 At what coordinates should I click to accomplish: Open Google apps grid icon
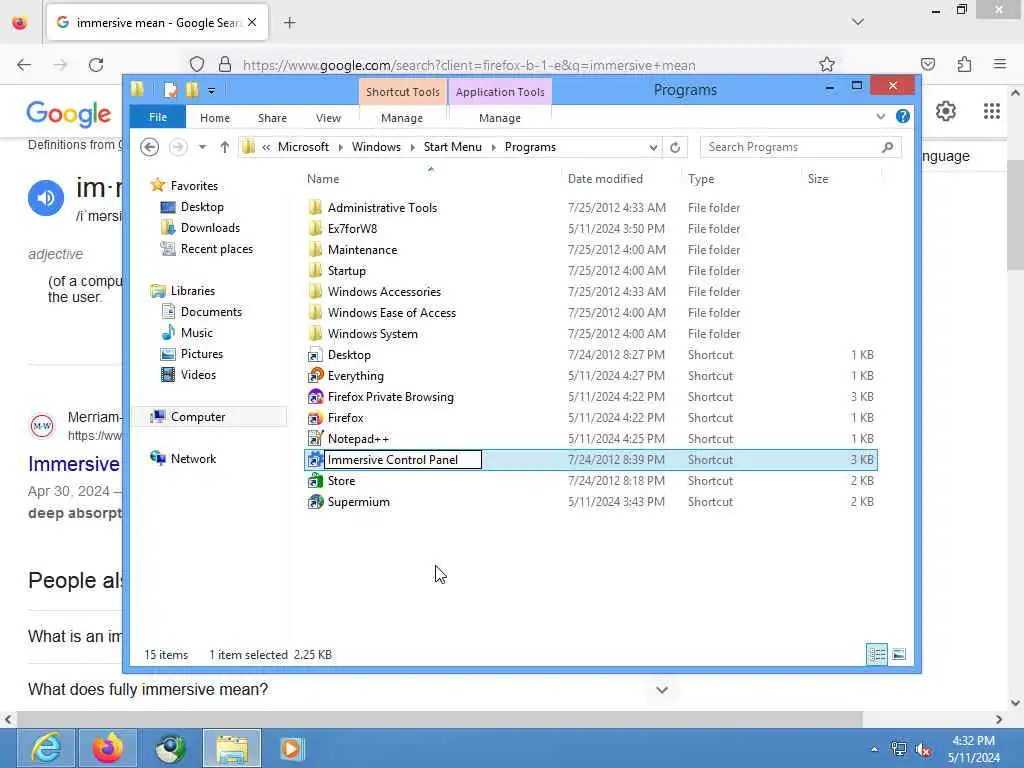coord(991,112)
